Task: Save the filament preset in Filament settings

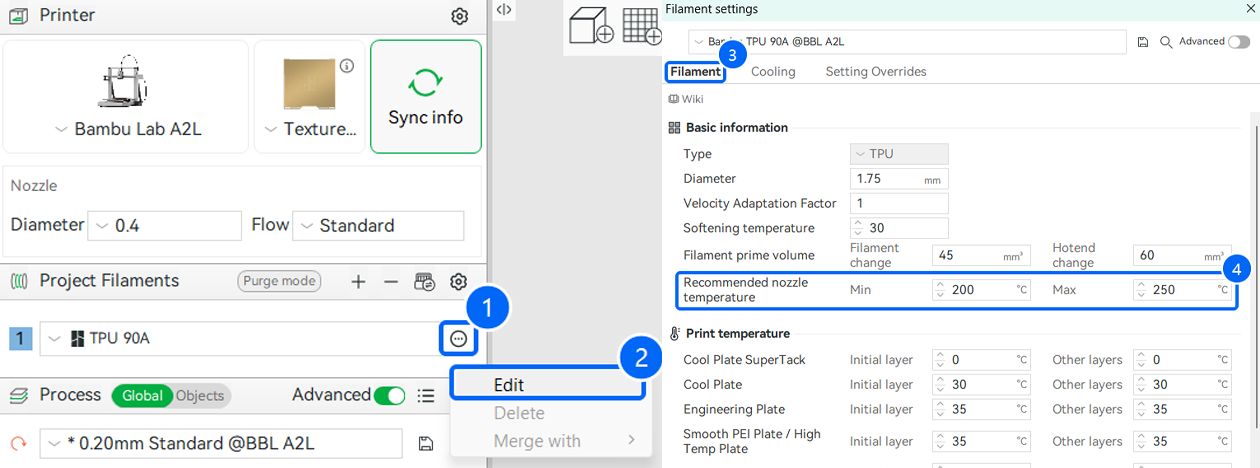Action: pyautogui.click(x=1143, y=42)
